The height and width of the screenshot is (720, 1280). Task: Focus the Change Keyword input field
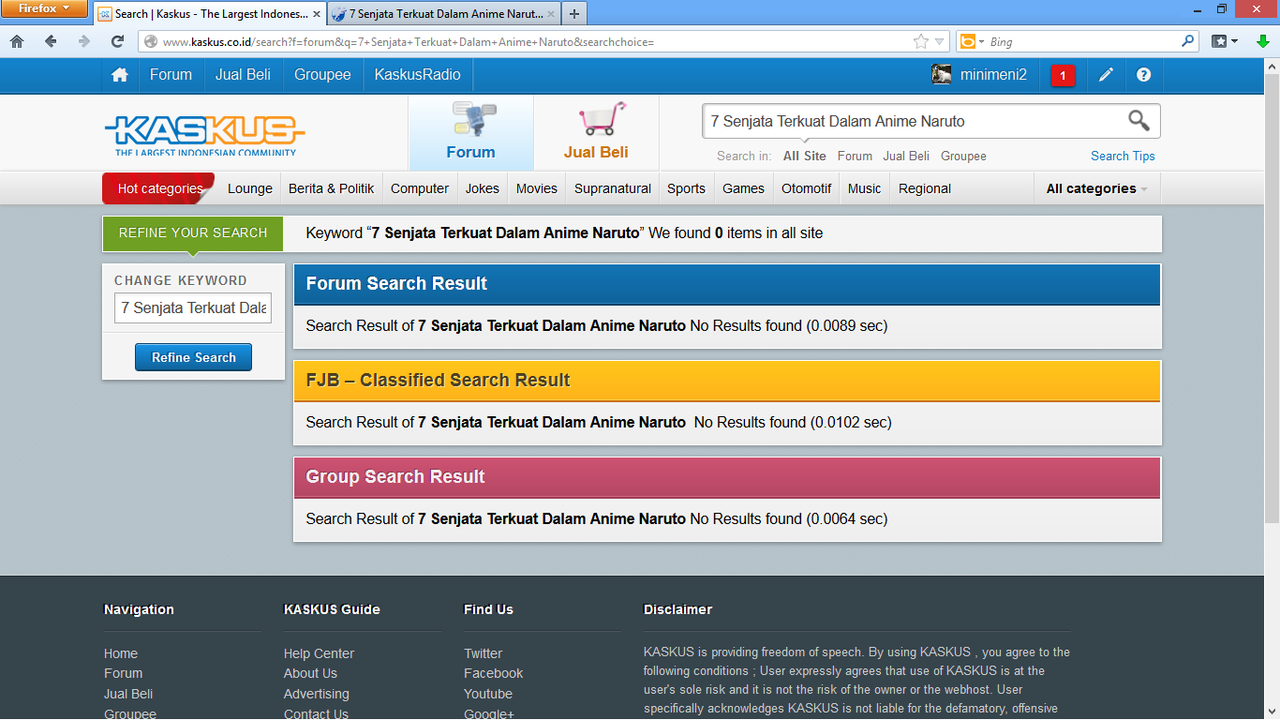(193, 308)
